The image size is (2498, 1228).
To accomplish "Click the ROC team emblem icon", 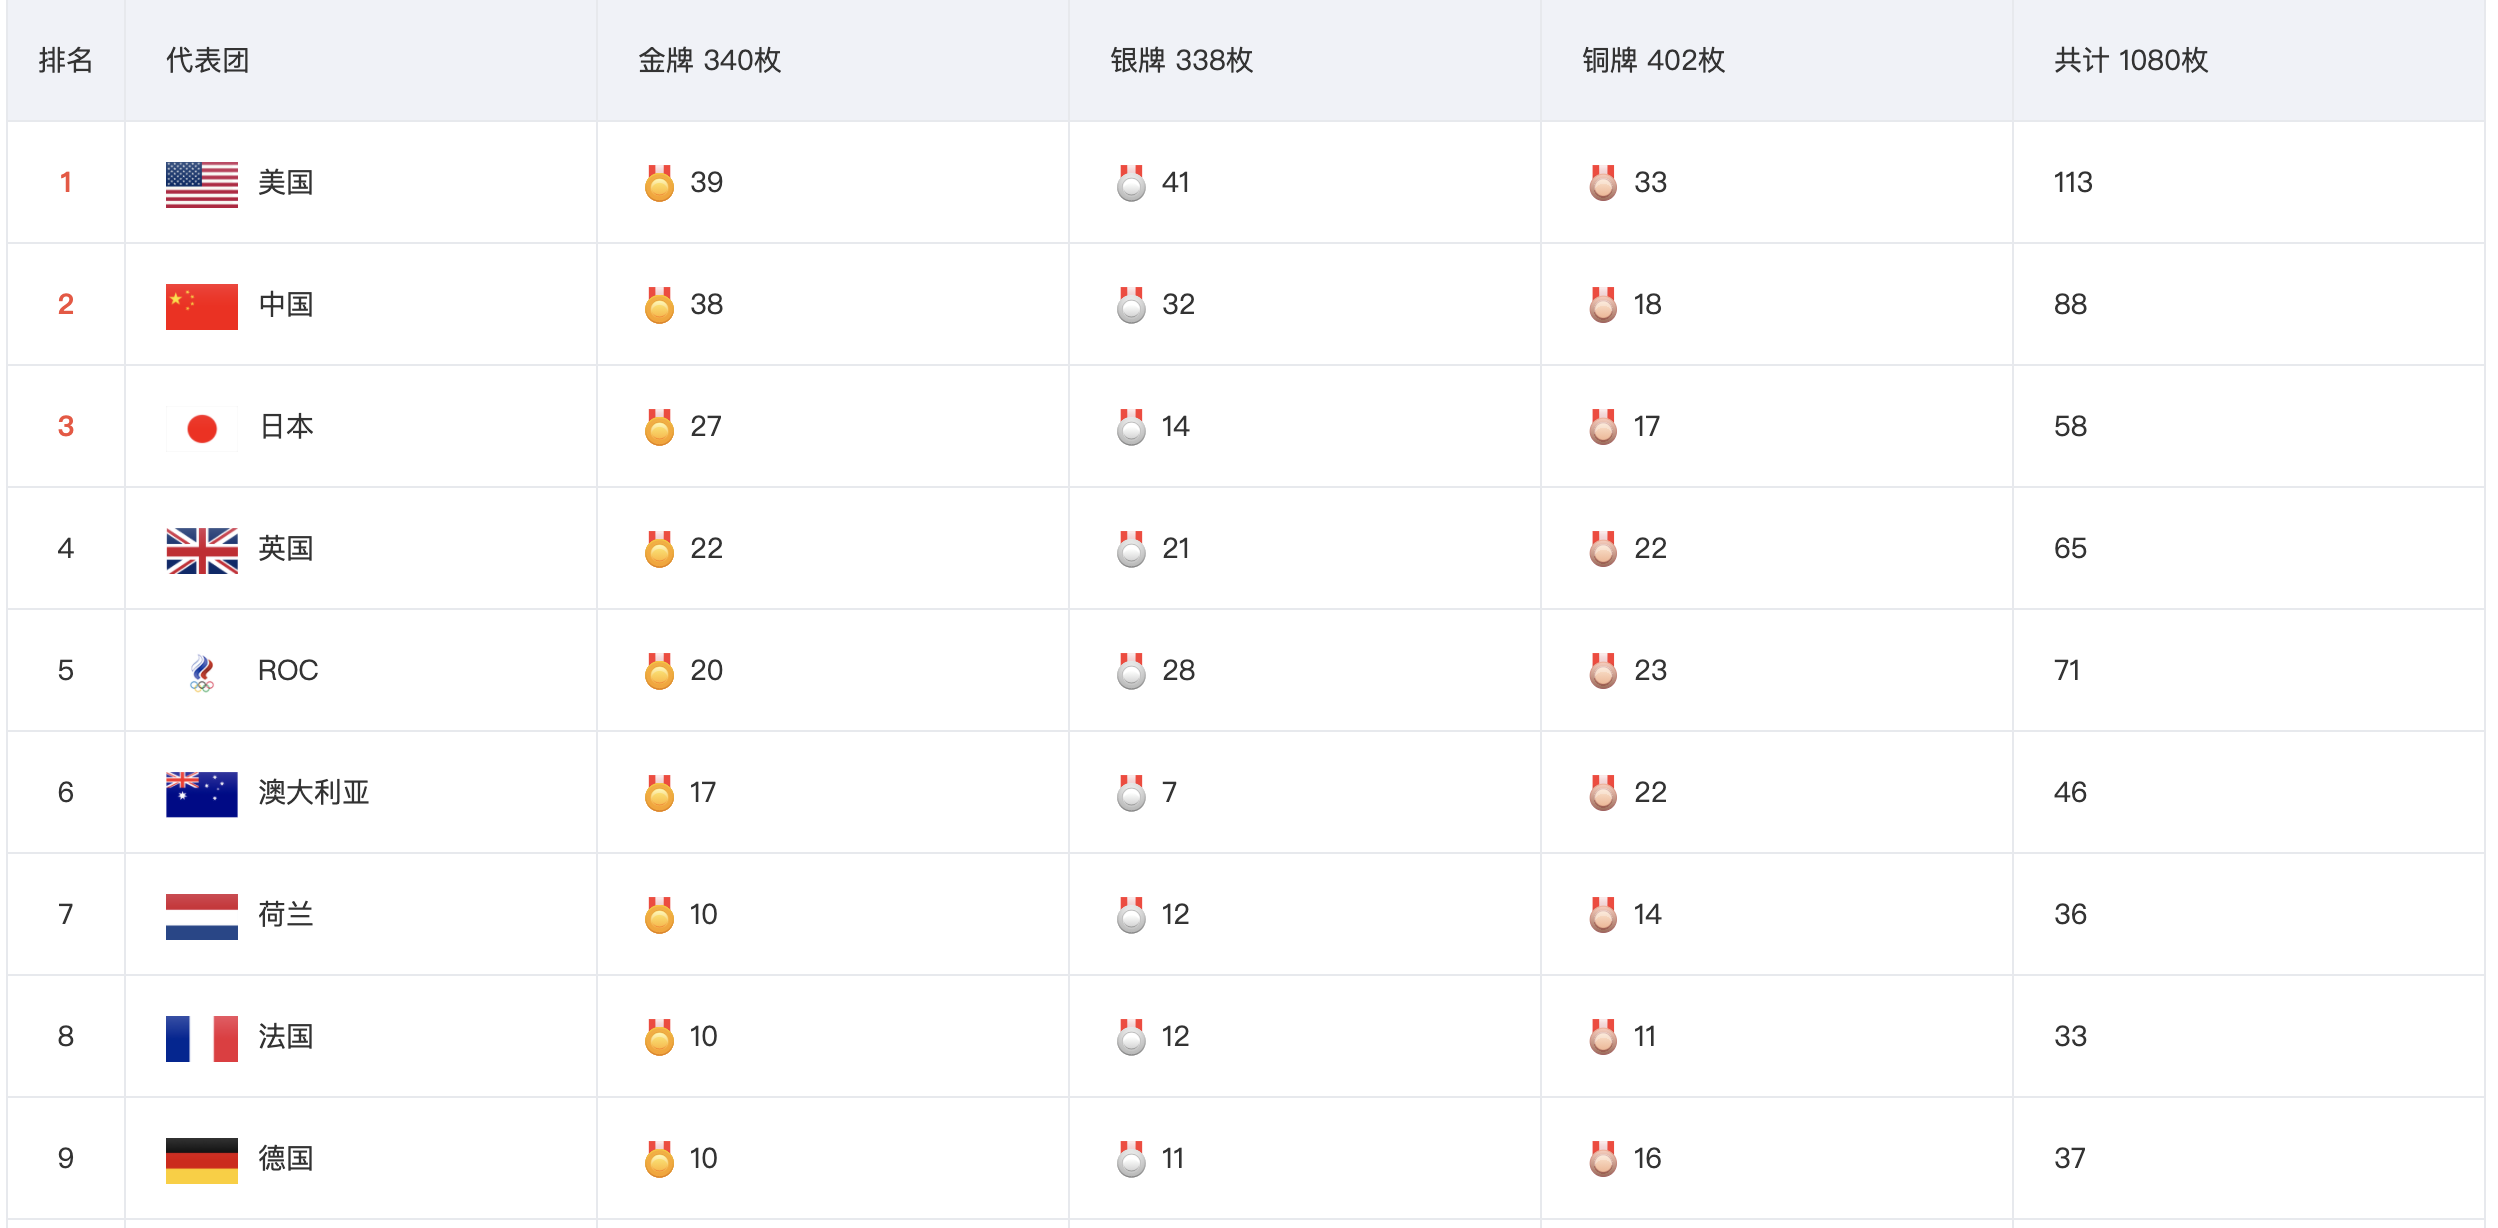I will click(201, 672).
